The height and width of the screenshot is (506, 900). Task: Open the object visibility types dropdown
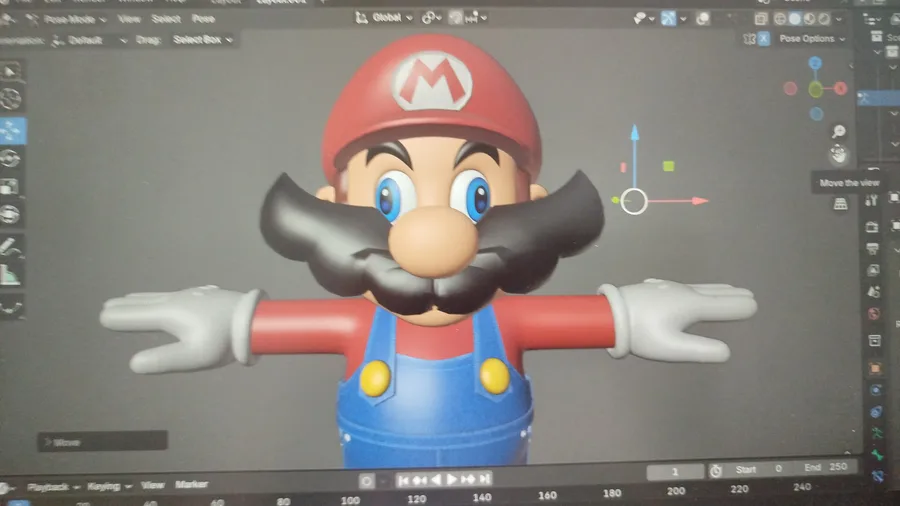643,19
